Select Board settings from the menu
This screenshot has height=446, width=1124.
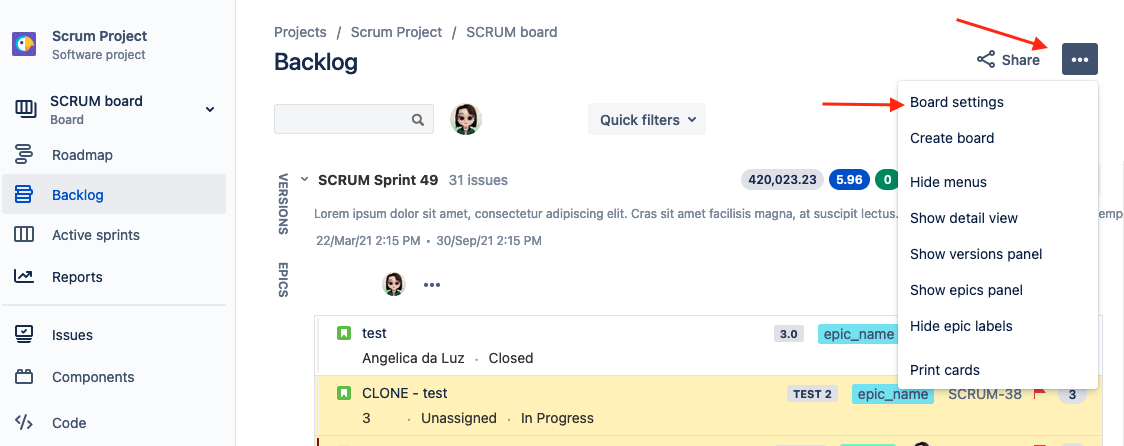(x=957, y=102)
